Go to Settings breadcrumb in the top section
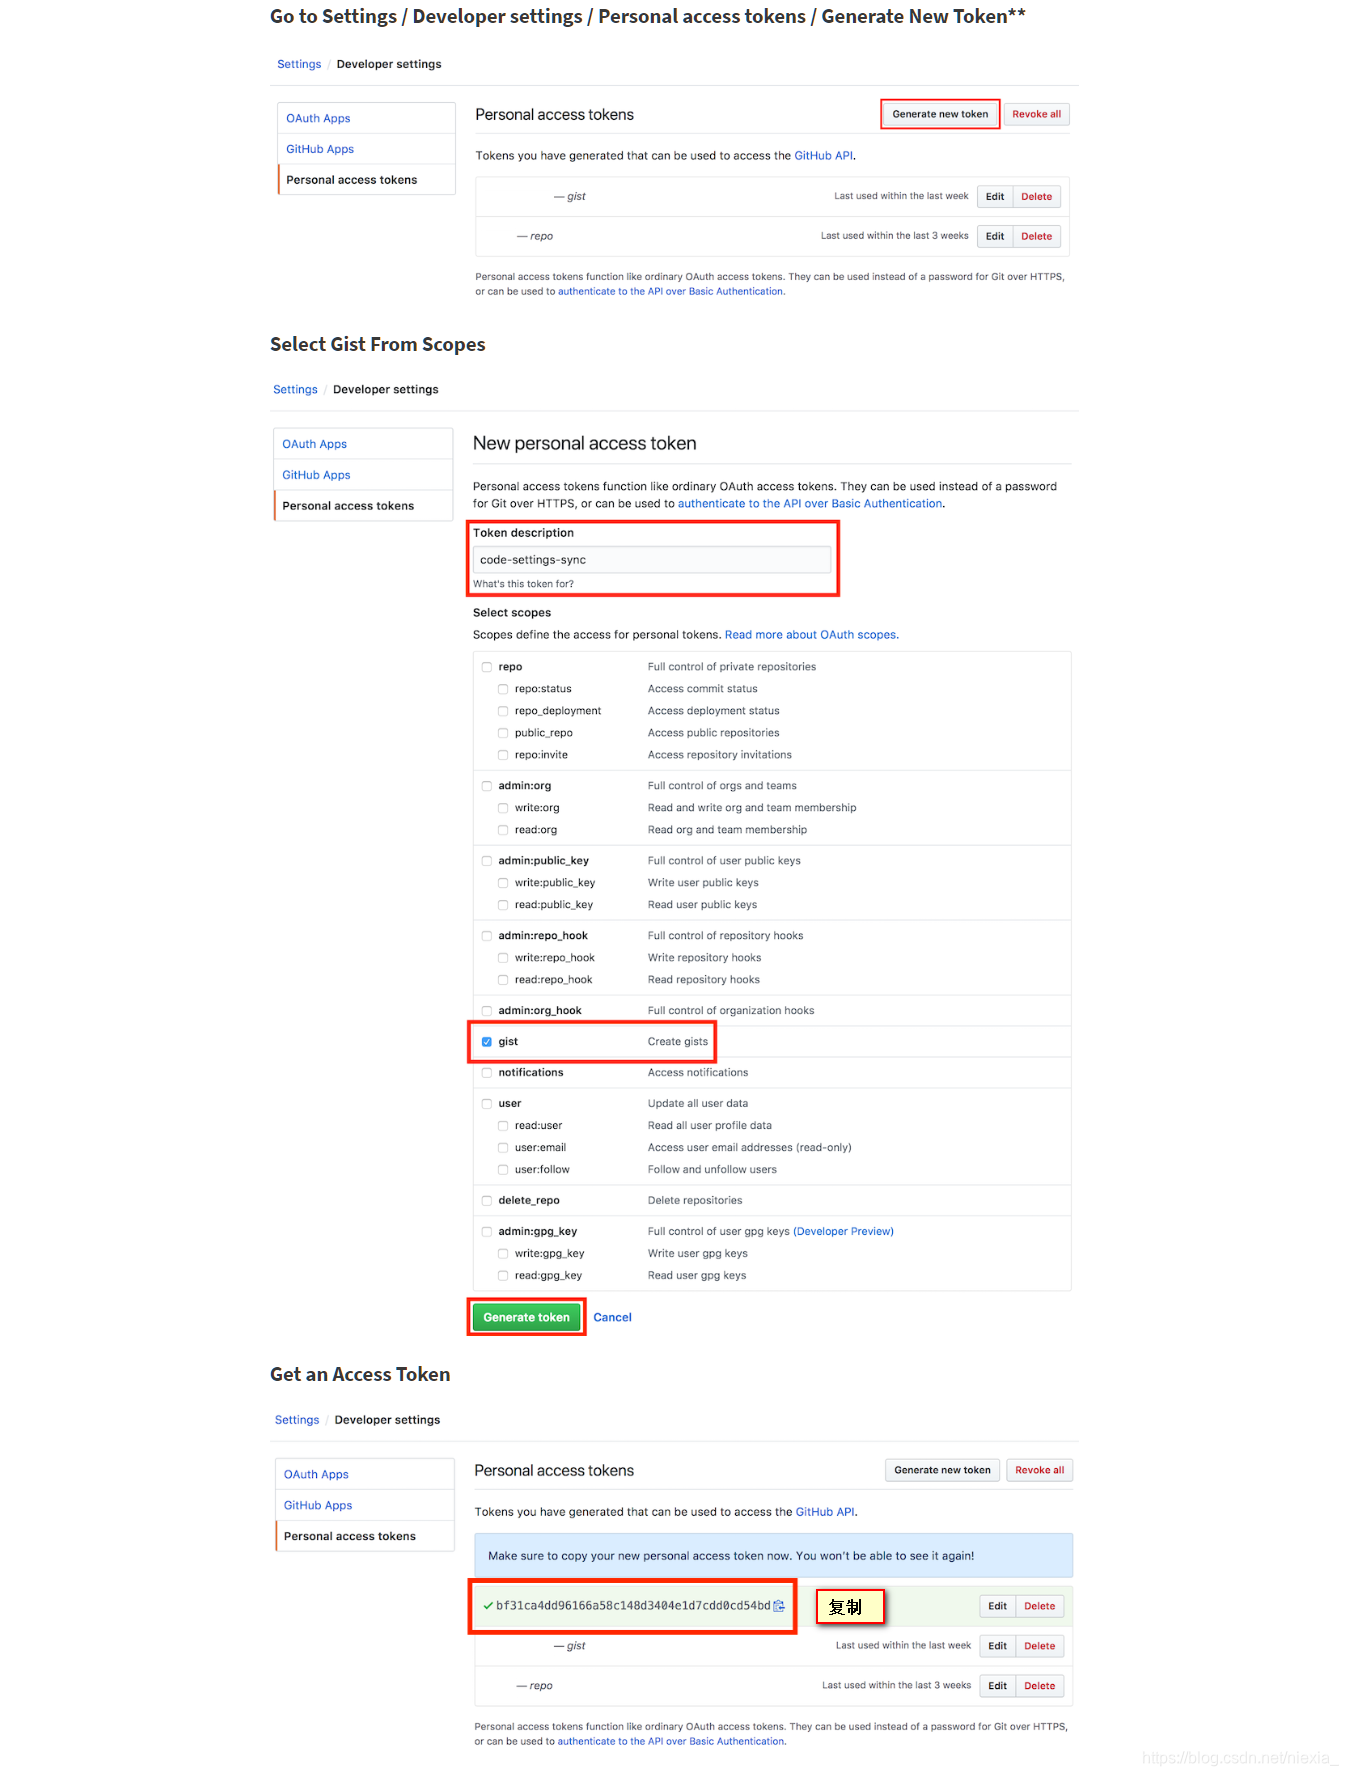 299,64
